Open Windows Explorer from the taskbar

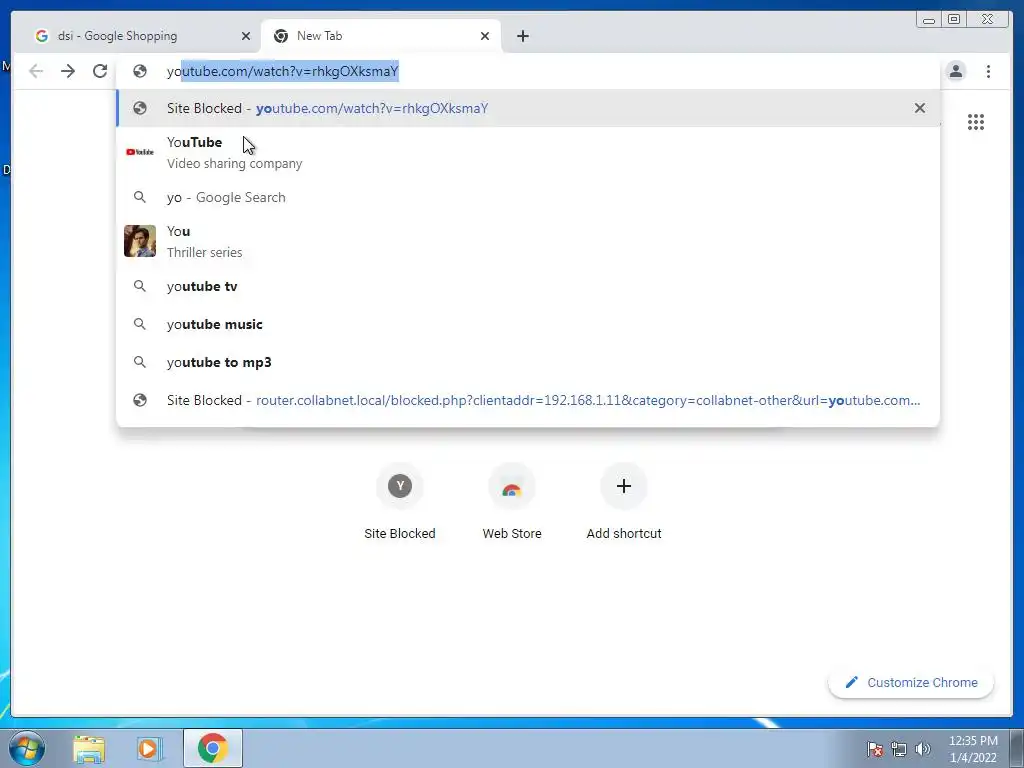(x=89, y=749)
